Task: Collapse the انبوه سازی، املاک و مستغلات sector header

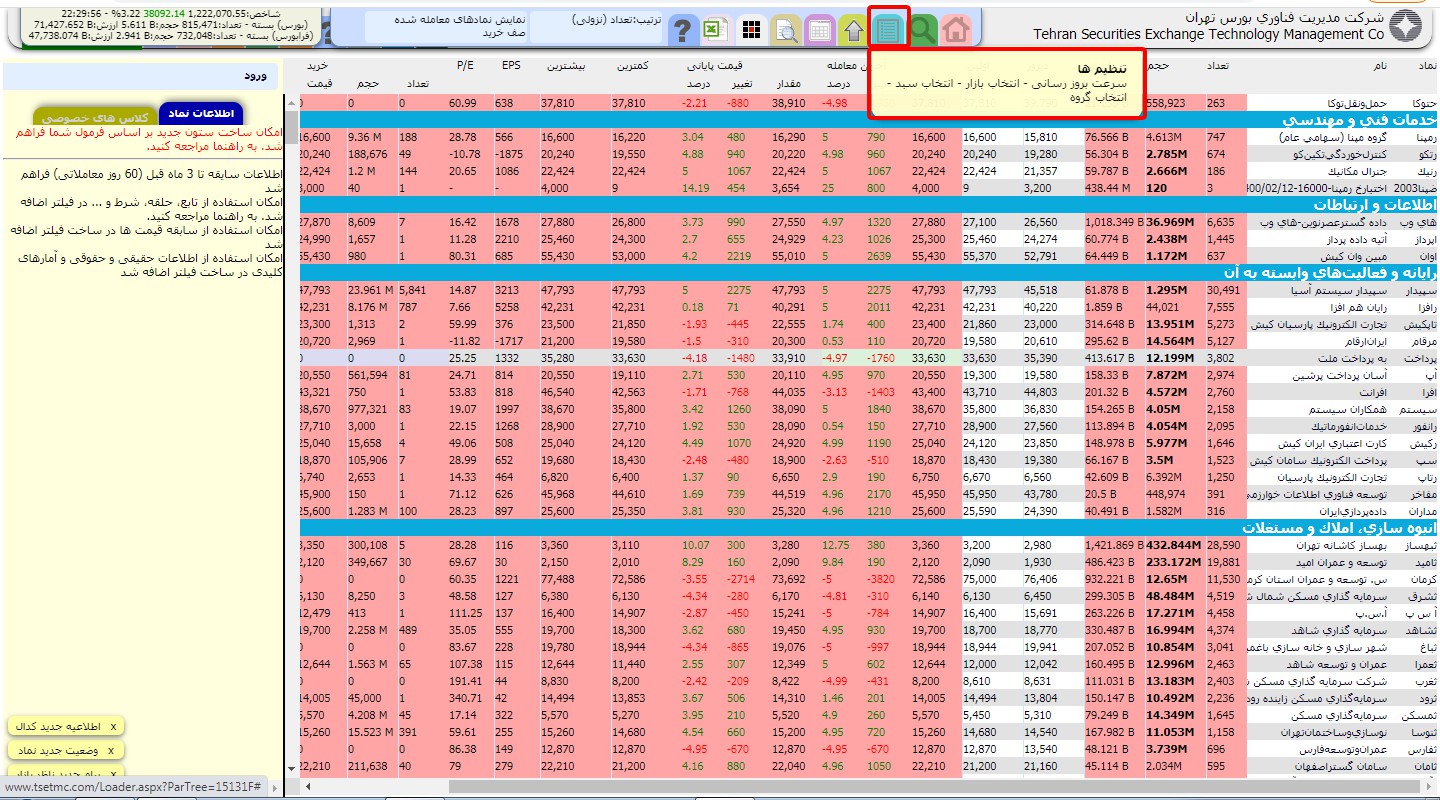Action: pyautogui.click(x=867, y=528)
